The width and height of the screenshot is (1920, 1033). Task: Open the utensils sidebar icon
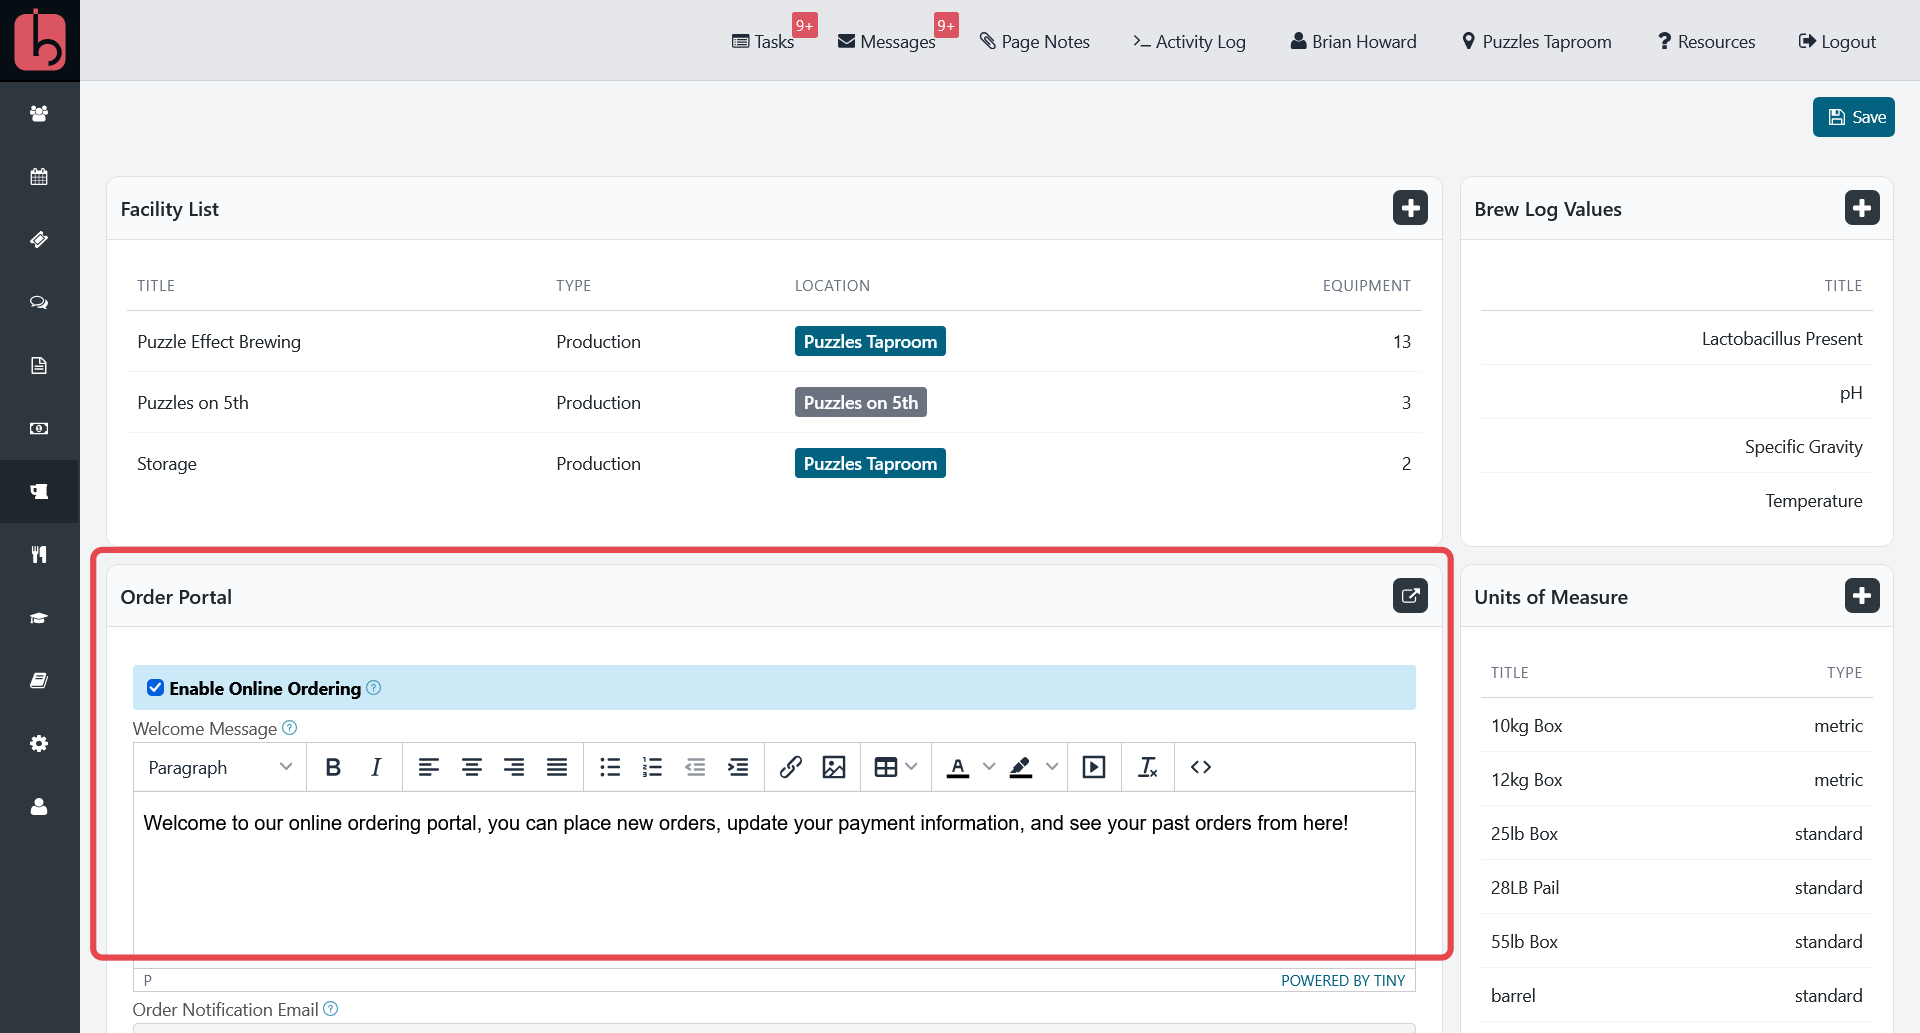click(x=39, y=555)
